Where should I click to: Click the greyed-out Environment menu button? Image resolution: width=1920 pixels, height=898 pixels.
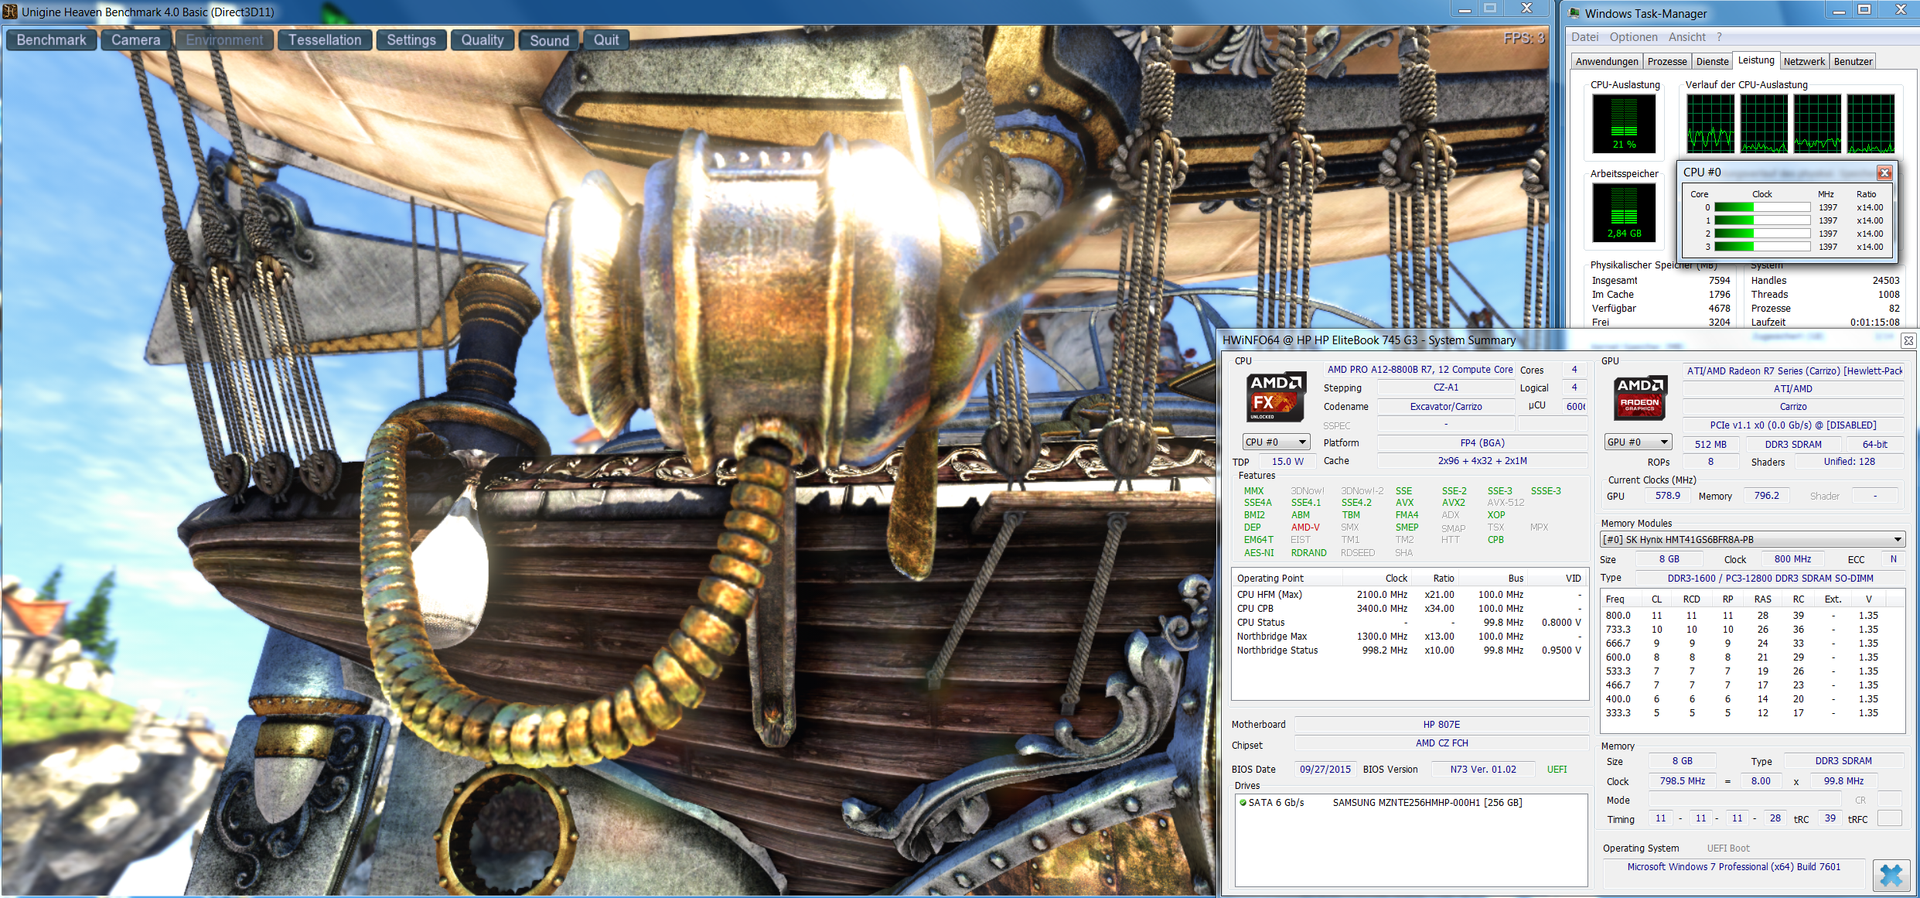click(224, 40)
